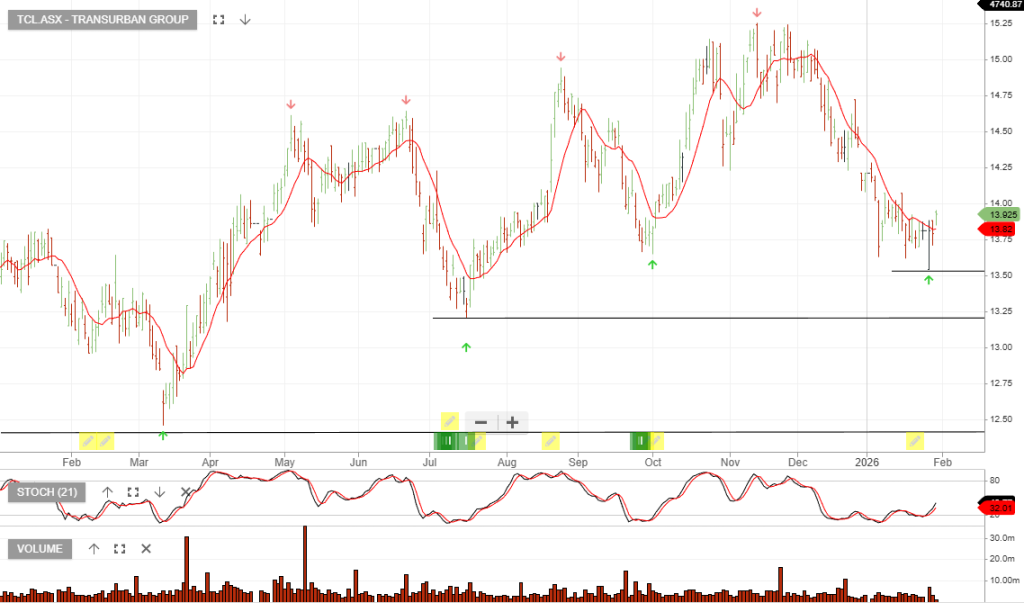The width and height of the screenshot is (1024, 603).
Task: Open the pencil note above the zoom-out button
Action: click(450, 421)
